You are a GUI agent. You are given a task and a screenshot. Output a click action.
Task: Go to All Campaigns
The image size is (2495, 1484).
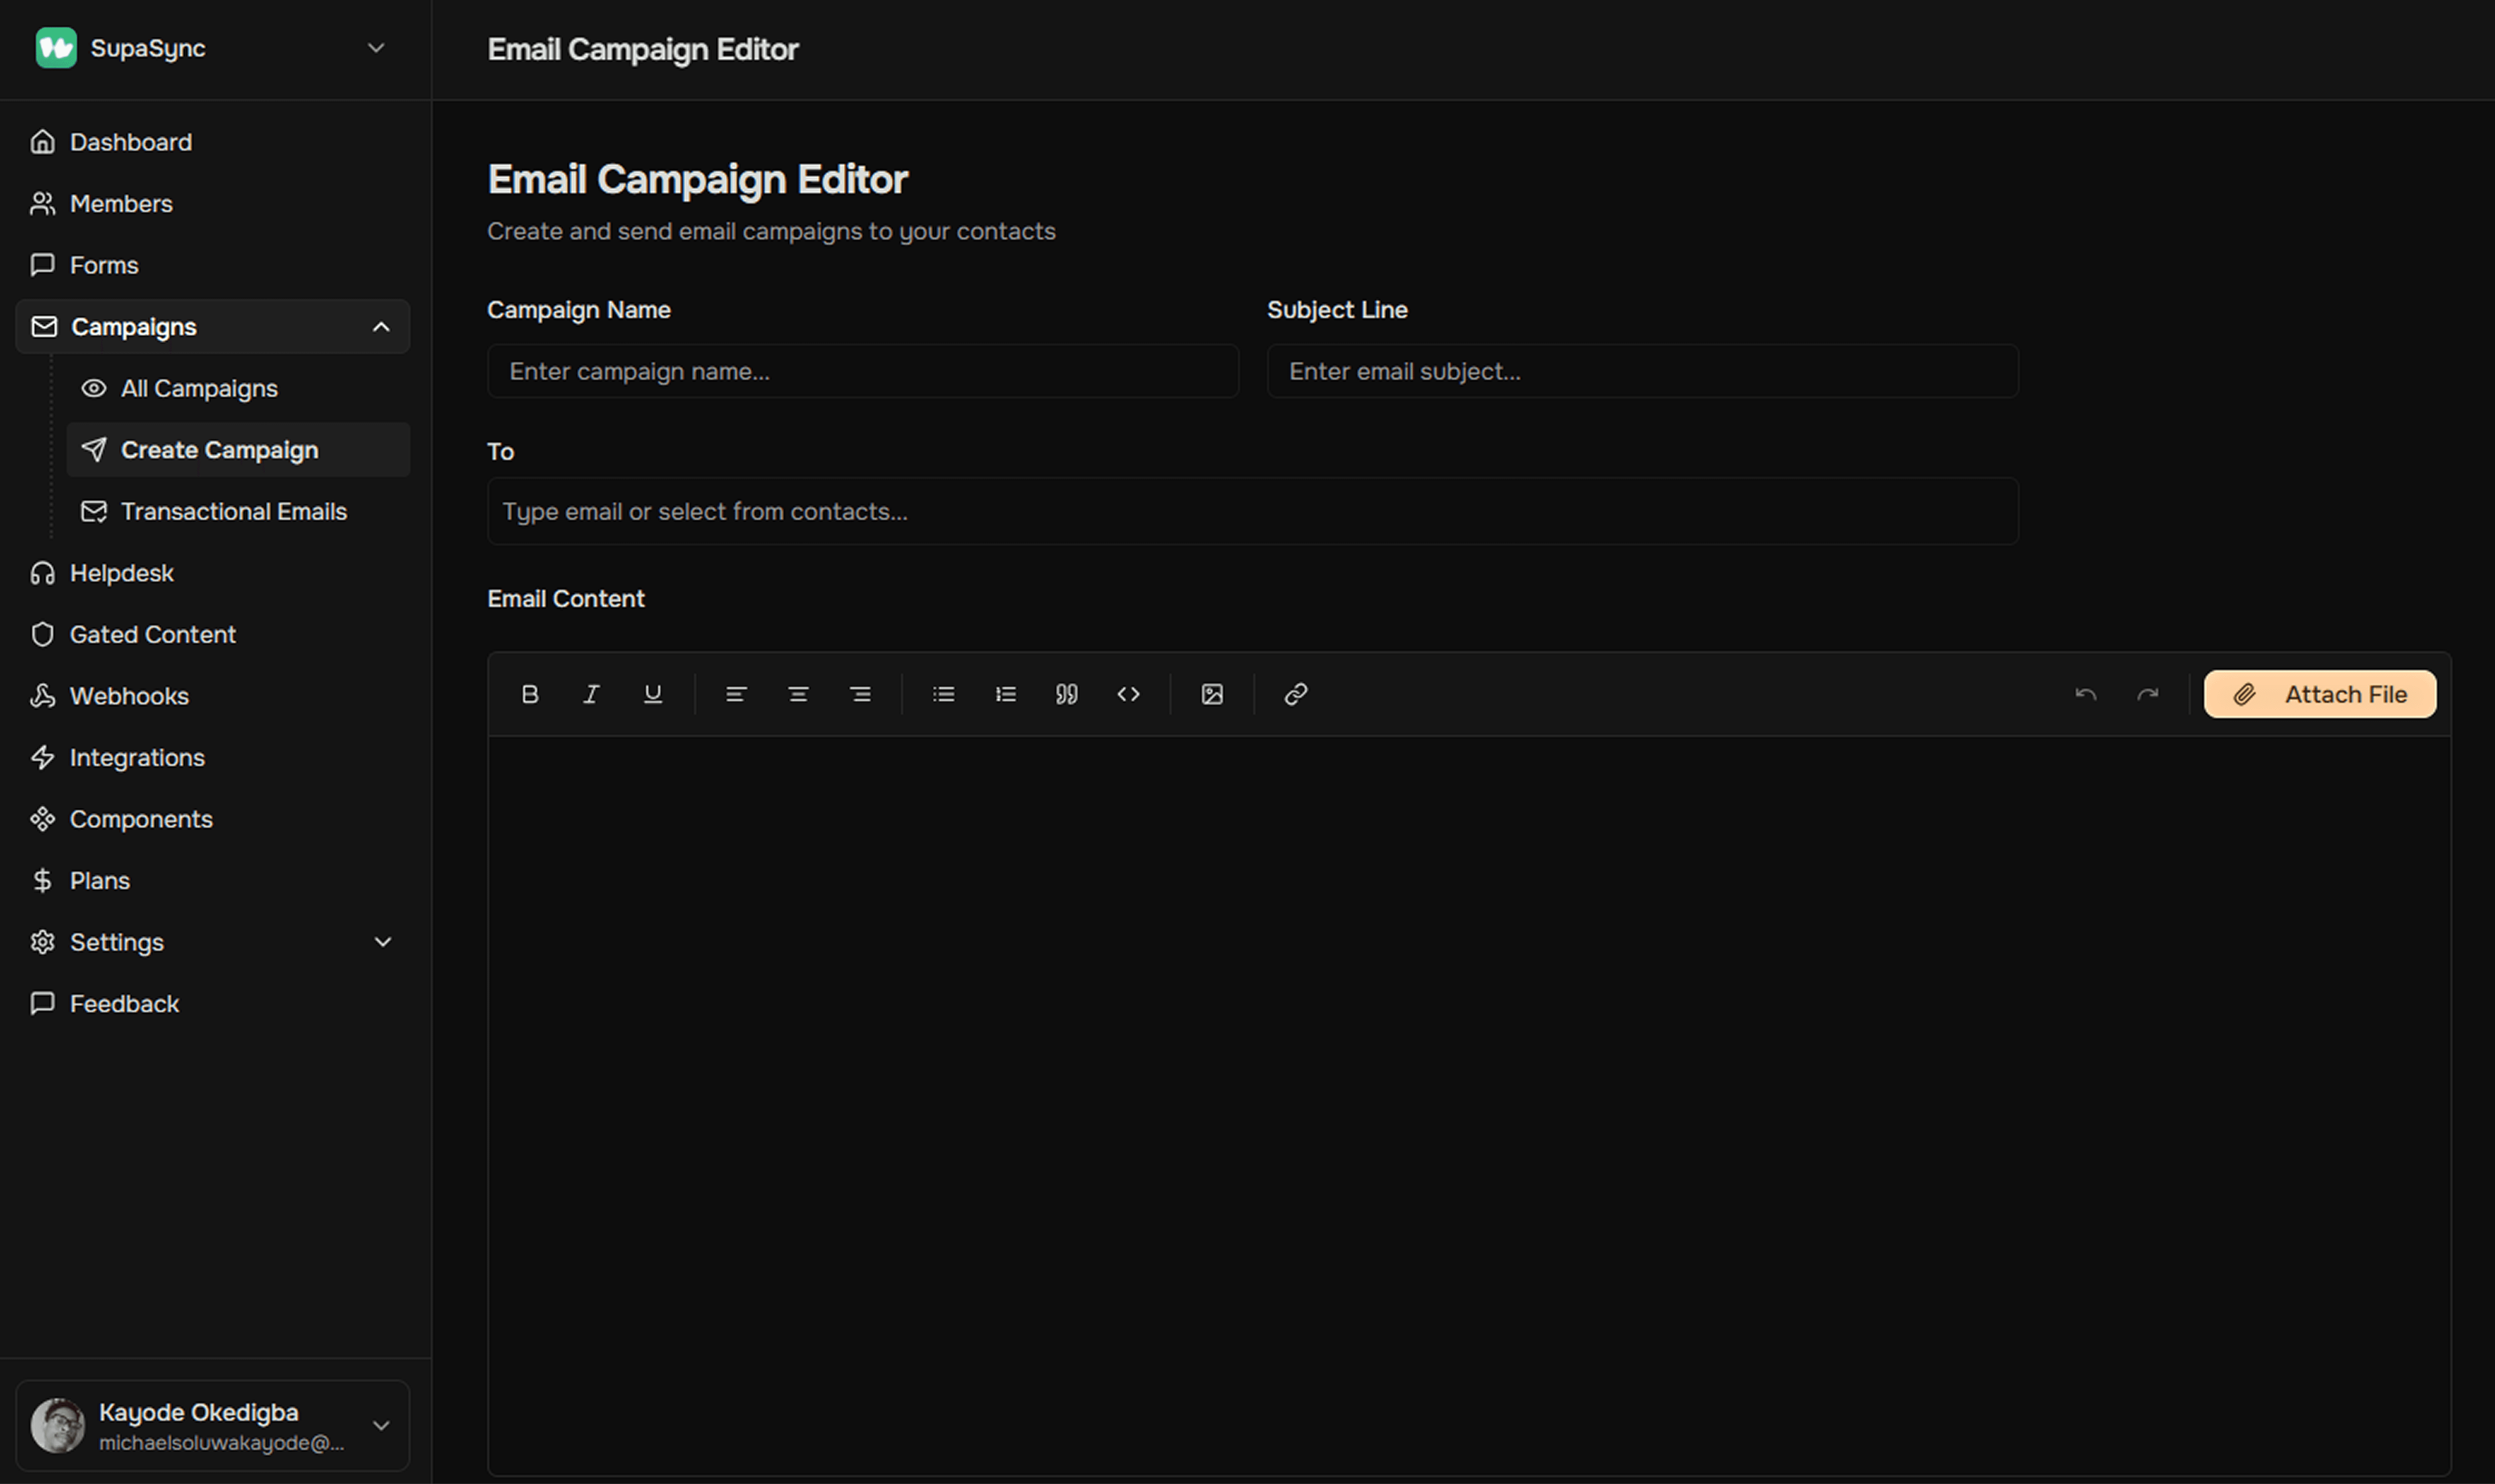pos(199,388)
